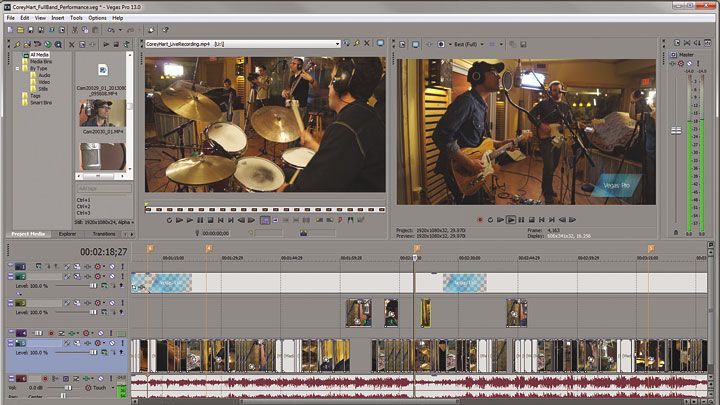Open the trimmer media file dropdown
This screenshot has width=720, height=405.
pyautogui.click(x=337, y=44)
